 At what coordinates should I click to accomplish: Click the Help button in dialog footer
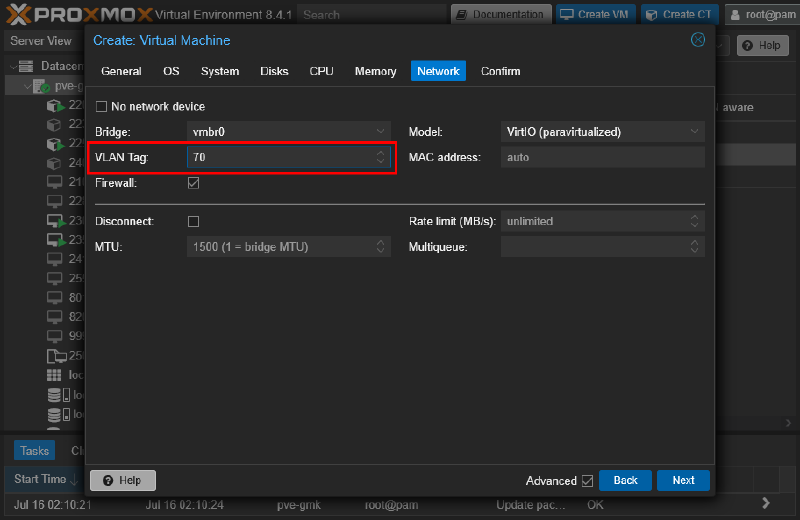tap(123, 480)
